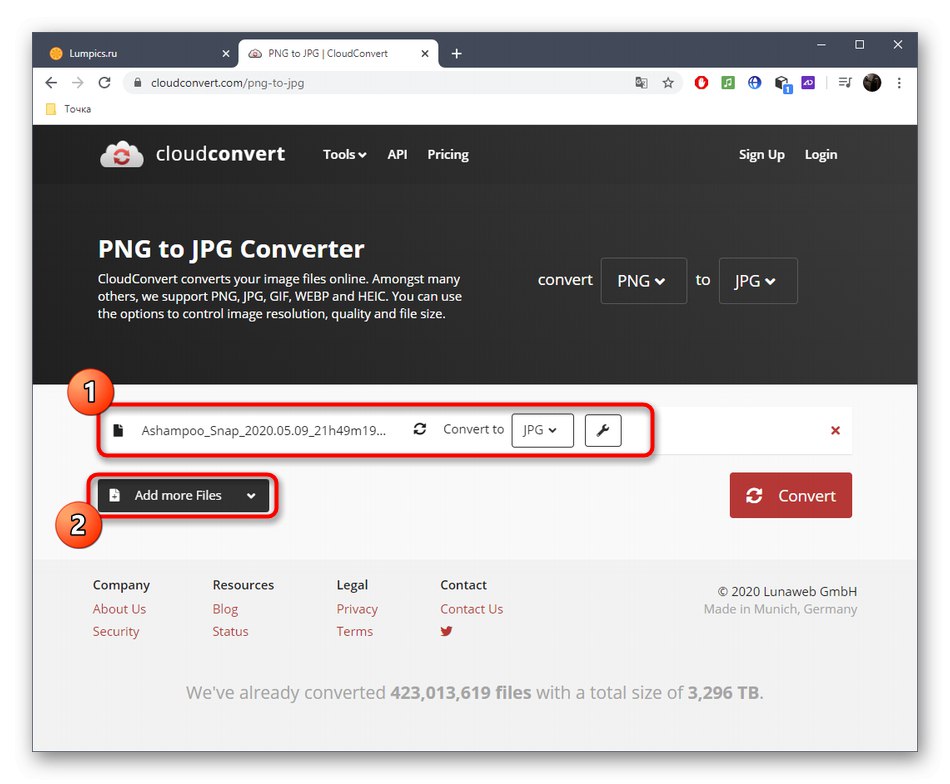Open the red Opera-style extension icon
Viewport: 950px width, 784px height.
[x=701, y=82]
